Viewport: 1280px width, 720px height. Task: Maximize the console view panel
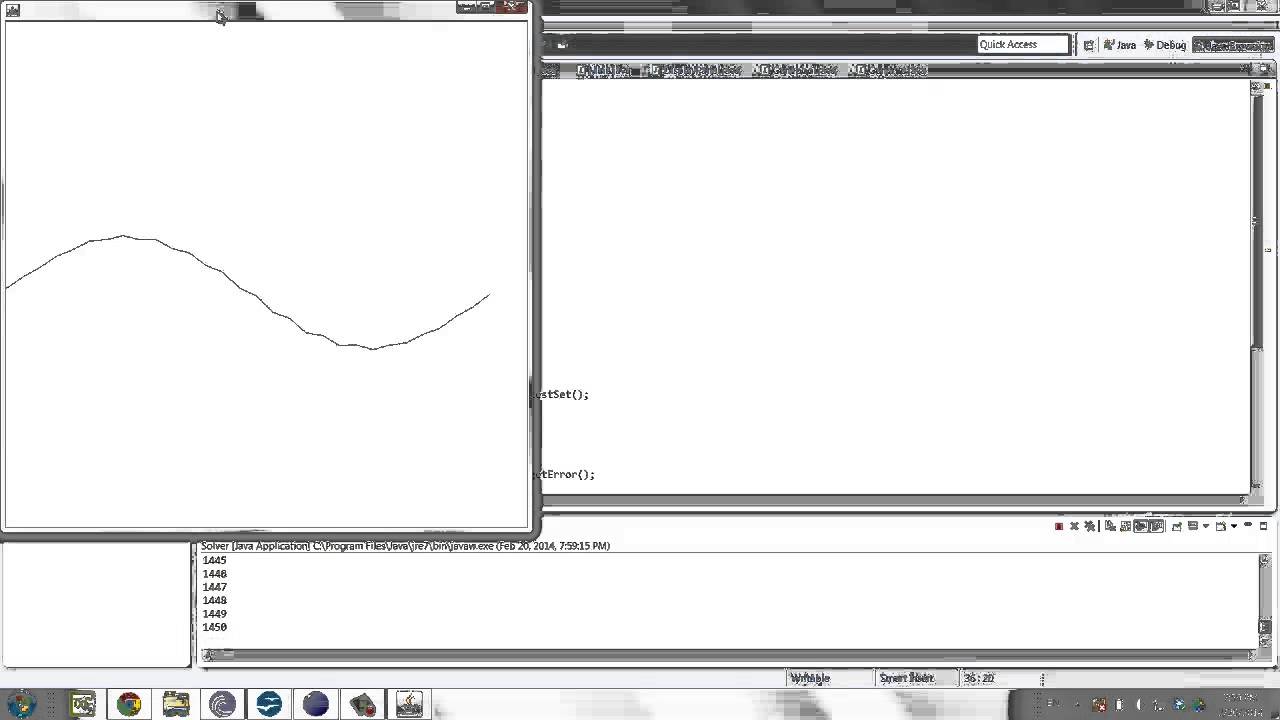1263,526
